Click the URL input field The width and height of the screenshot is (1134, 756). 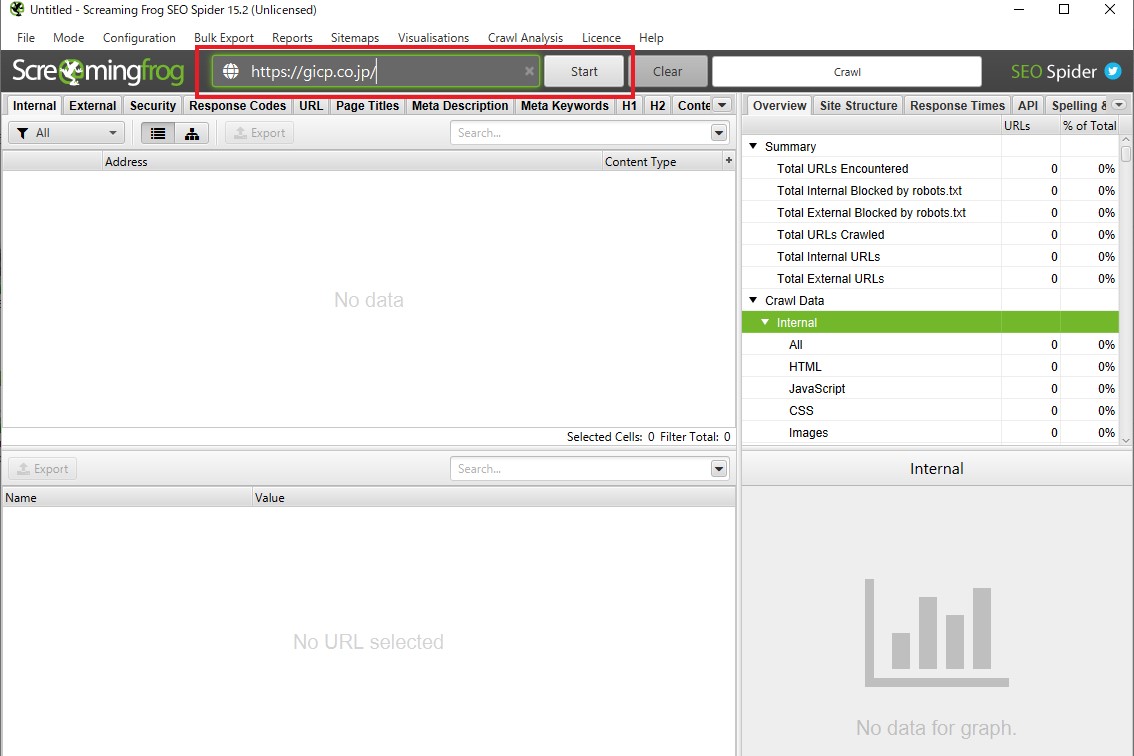[376, 71]
